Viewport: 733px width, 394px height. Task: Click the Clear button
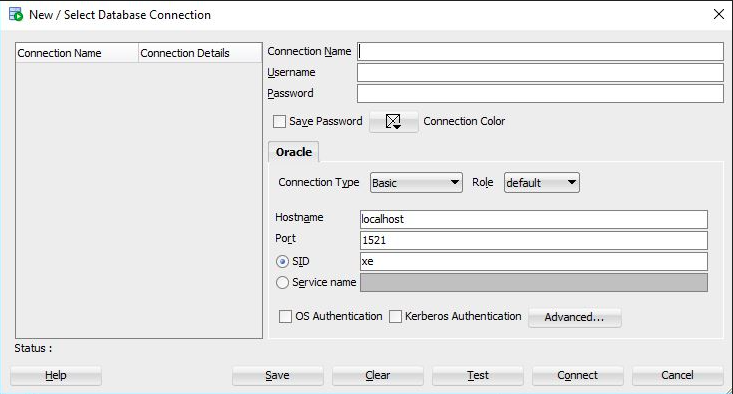pyautogui.click(x=378, y=375)
